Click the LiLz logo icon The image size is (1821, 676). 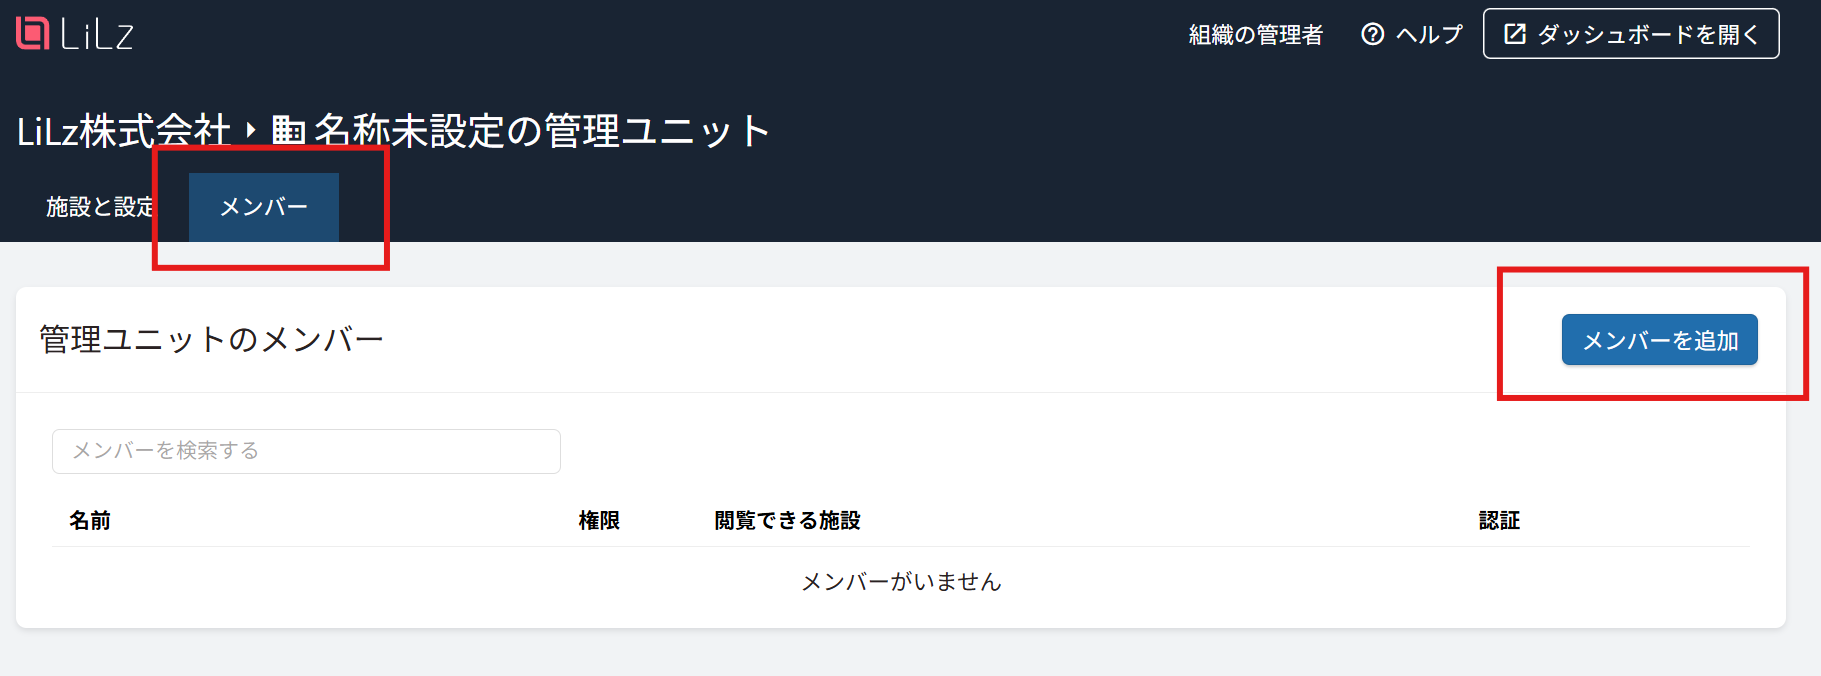33,34
